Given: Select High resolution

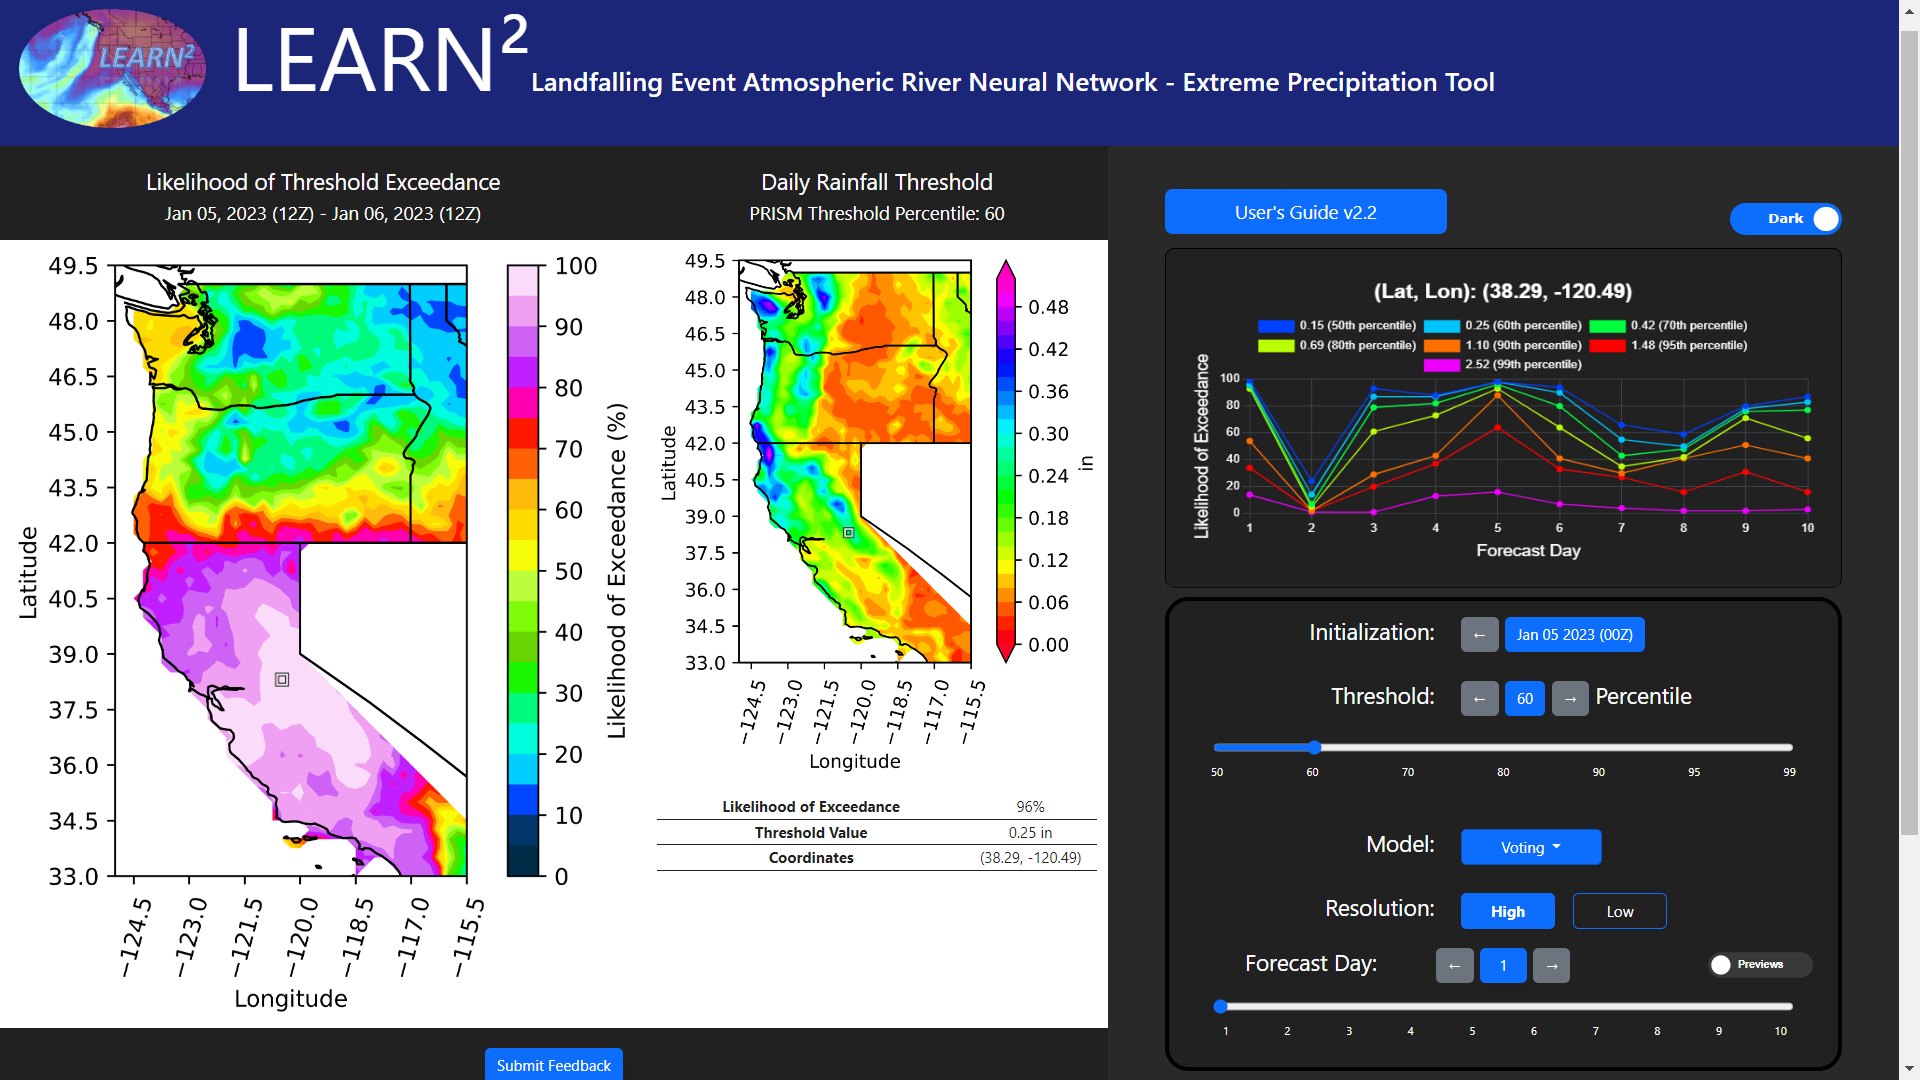Looking at the screenshot, I should [1508, 911].
